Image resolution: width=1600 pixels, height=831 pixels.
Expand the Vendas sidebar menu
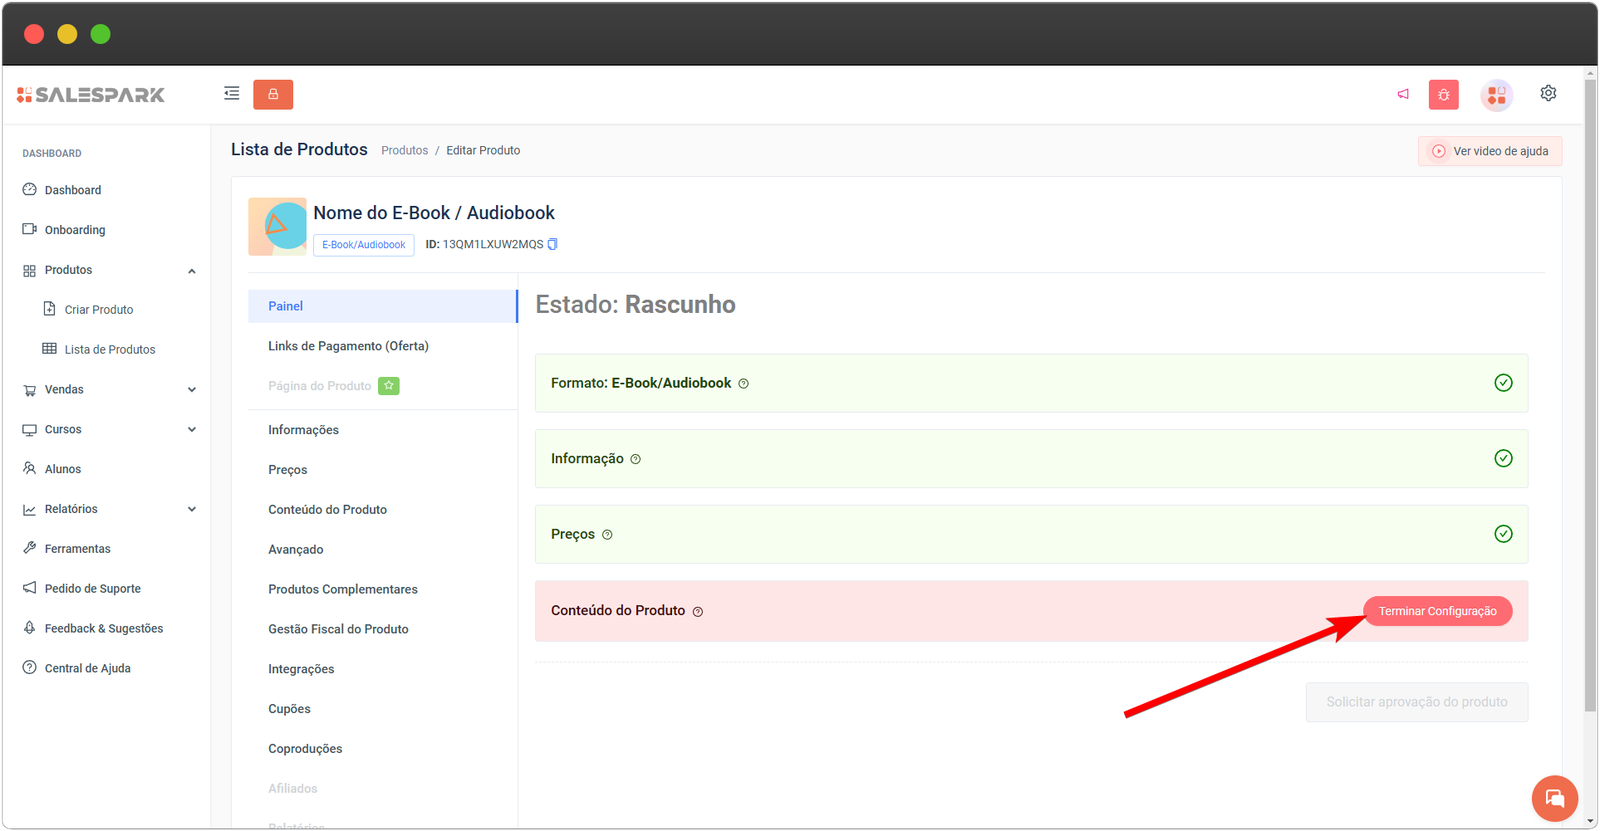191,390
